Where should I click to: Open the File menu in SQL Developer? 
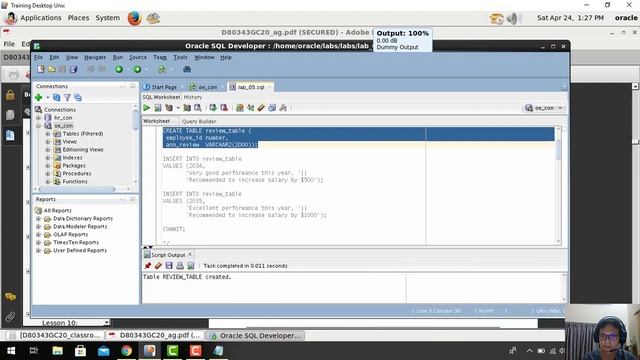[38, 58]
